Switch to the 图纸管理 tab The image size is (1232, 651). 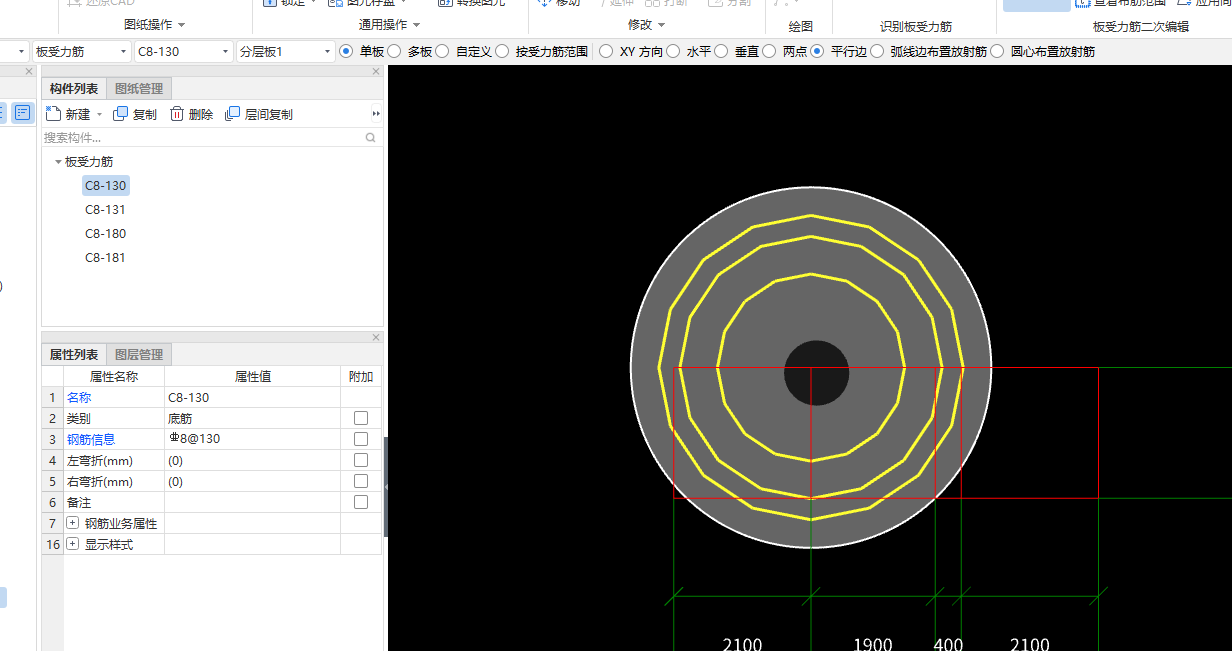139,89
